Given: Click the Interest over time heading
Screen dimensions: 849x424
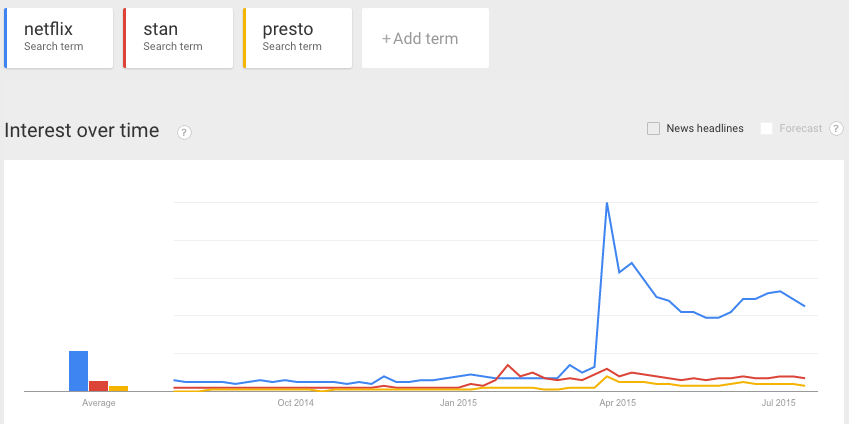Looking at the screenshot, I should pos(82,130).
